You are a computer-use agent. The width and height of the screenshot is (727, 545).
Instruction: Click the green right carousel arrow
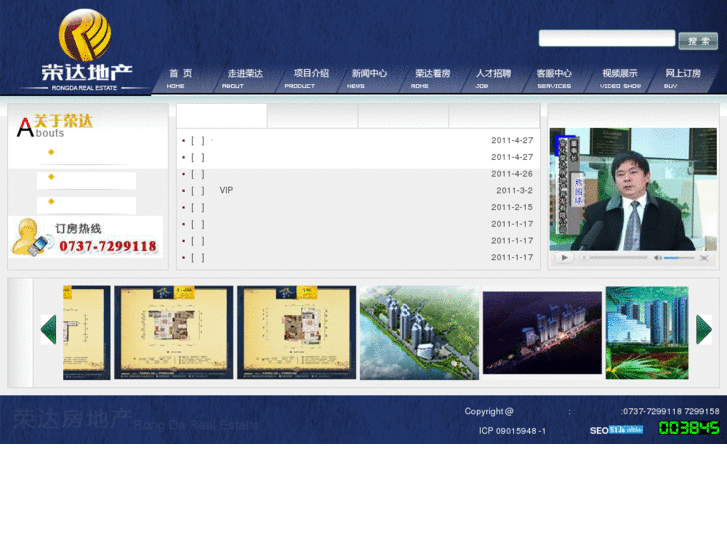704,329
